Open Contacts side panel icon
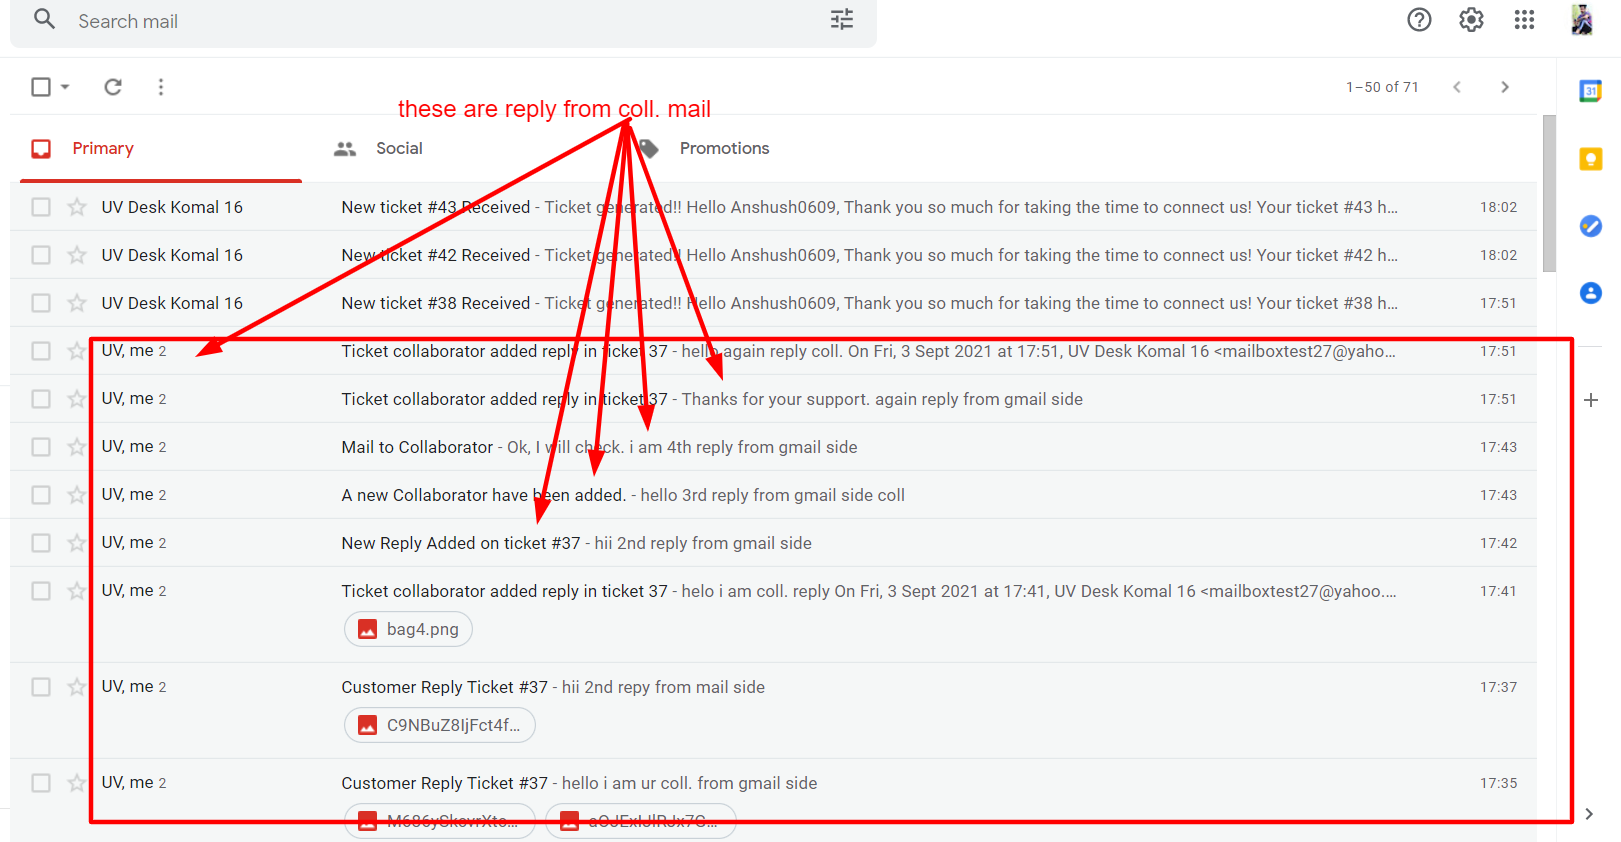 [1590, 293]
